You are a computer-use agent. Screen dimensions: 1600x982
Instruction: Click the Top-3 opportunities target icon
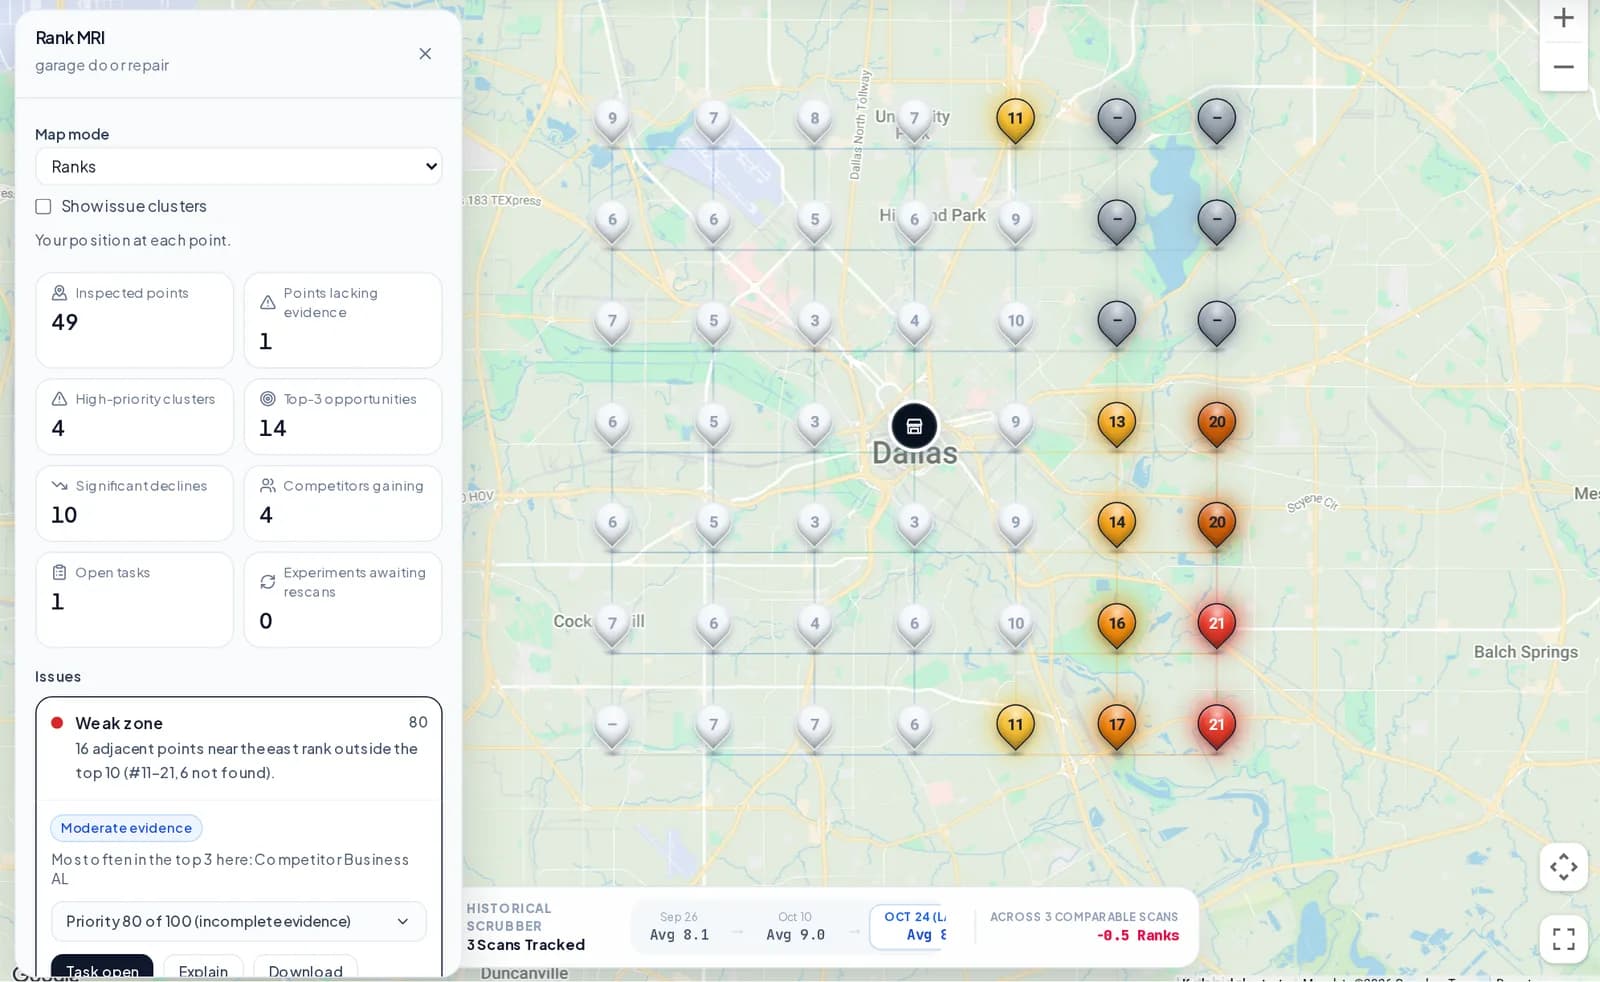[267, 399]
